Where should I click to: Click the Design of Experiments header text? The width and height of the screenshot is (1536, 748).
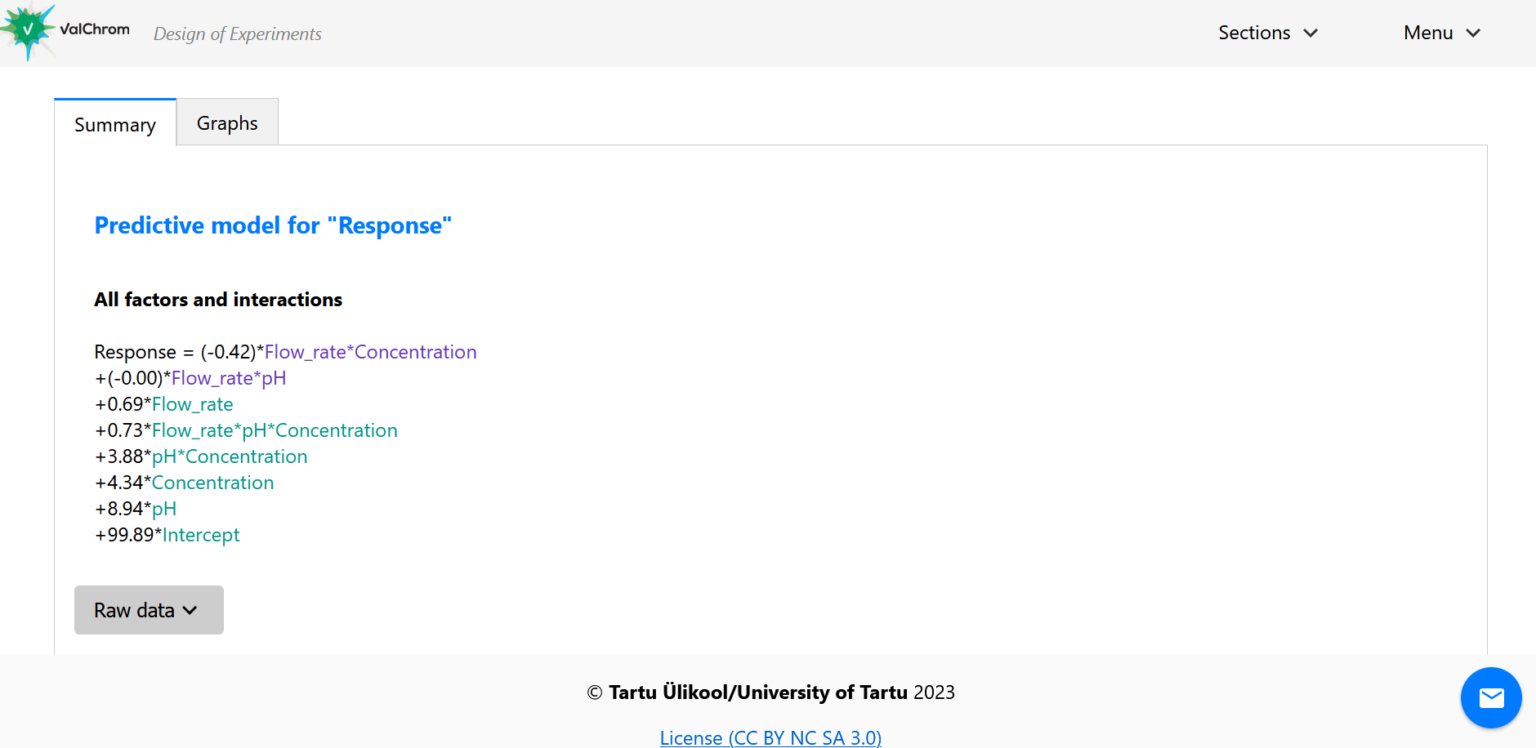point(237,33)
